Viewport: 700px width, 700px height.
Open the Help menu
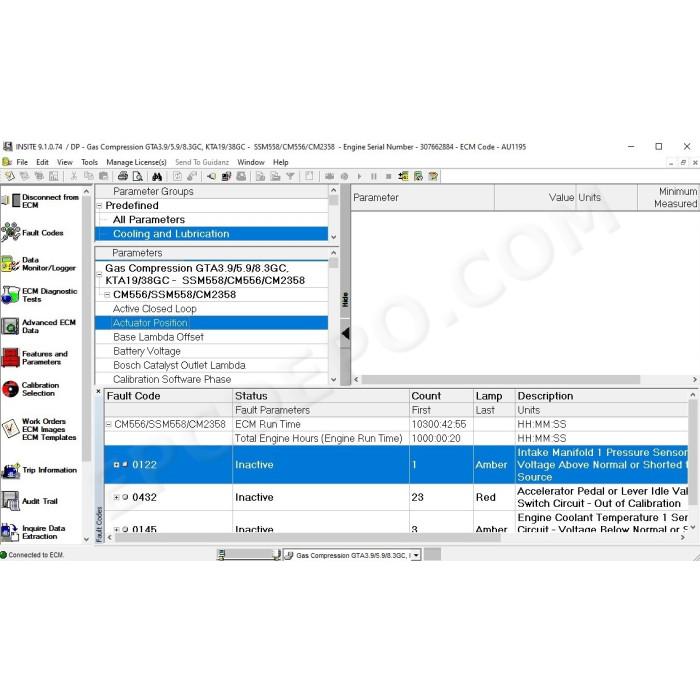pos(281,162)
